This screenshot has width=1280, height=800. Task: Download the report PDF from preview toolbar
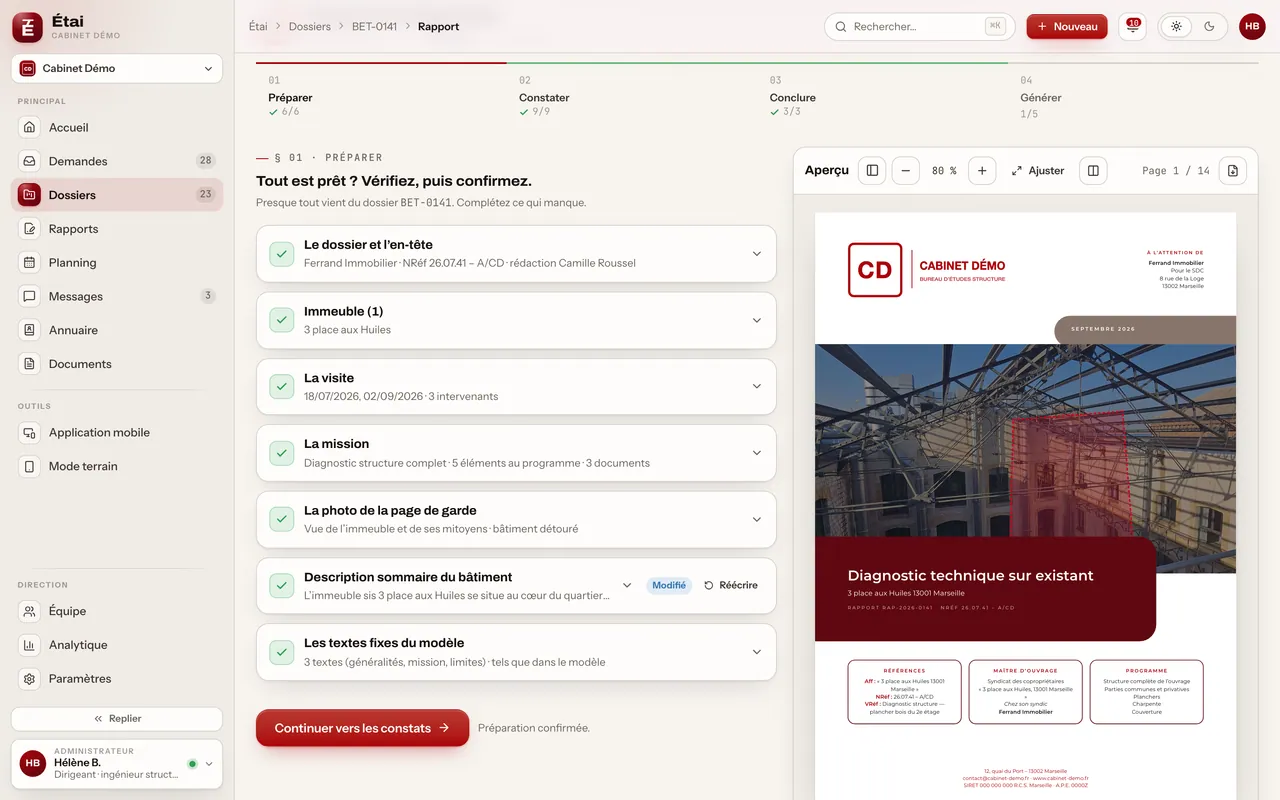coord(1232,171)
